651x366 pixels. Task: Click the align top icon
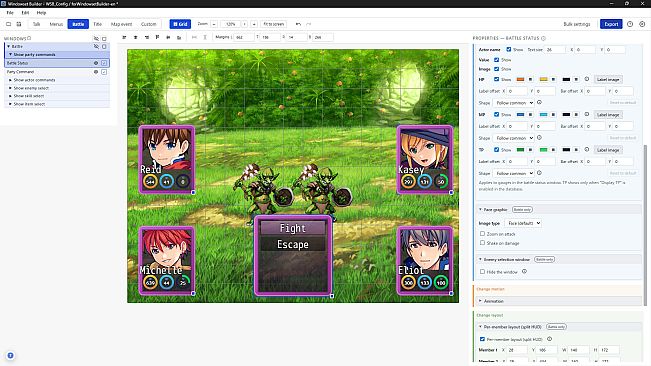click(x=157, y=37)
